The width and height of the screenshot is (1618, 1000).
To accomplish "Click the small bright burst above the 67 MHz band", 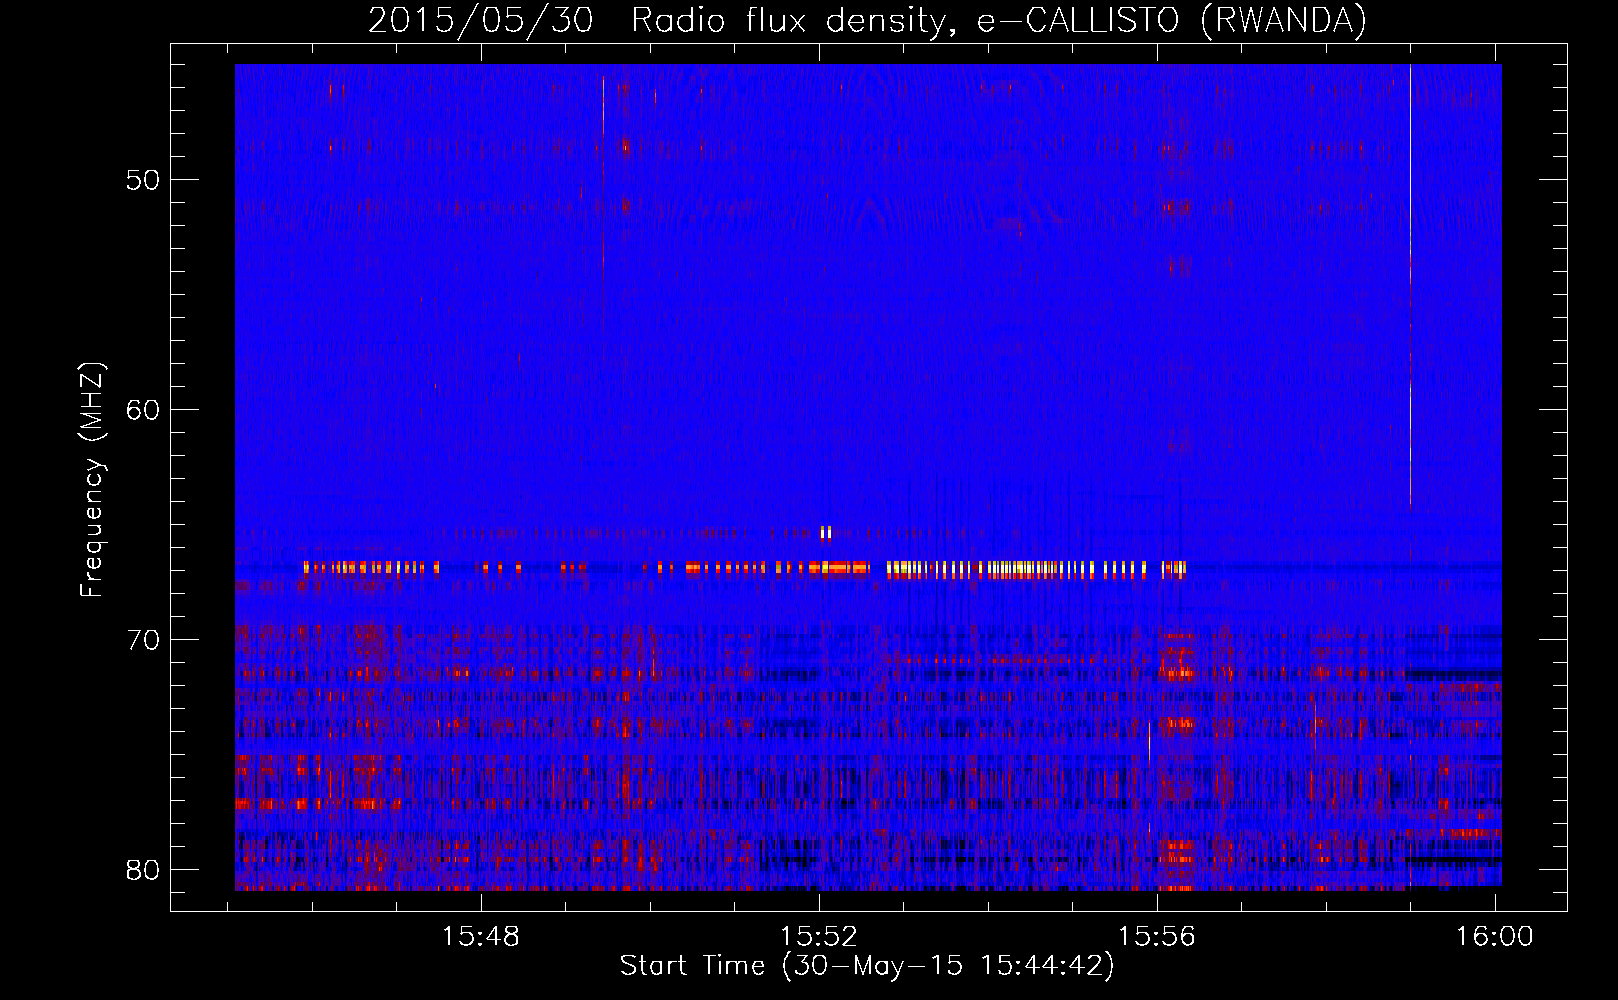I will point(826,533).
